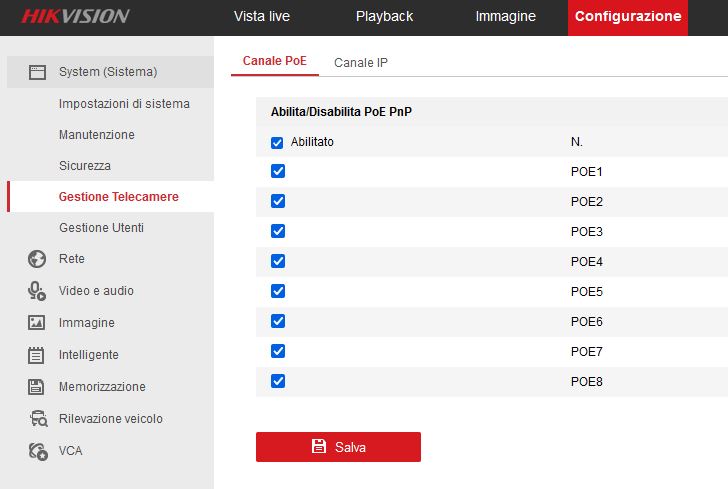Click the Hikvision logo

point(75,16)
